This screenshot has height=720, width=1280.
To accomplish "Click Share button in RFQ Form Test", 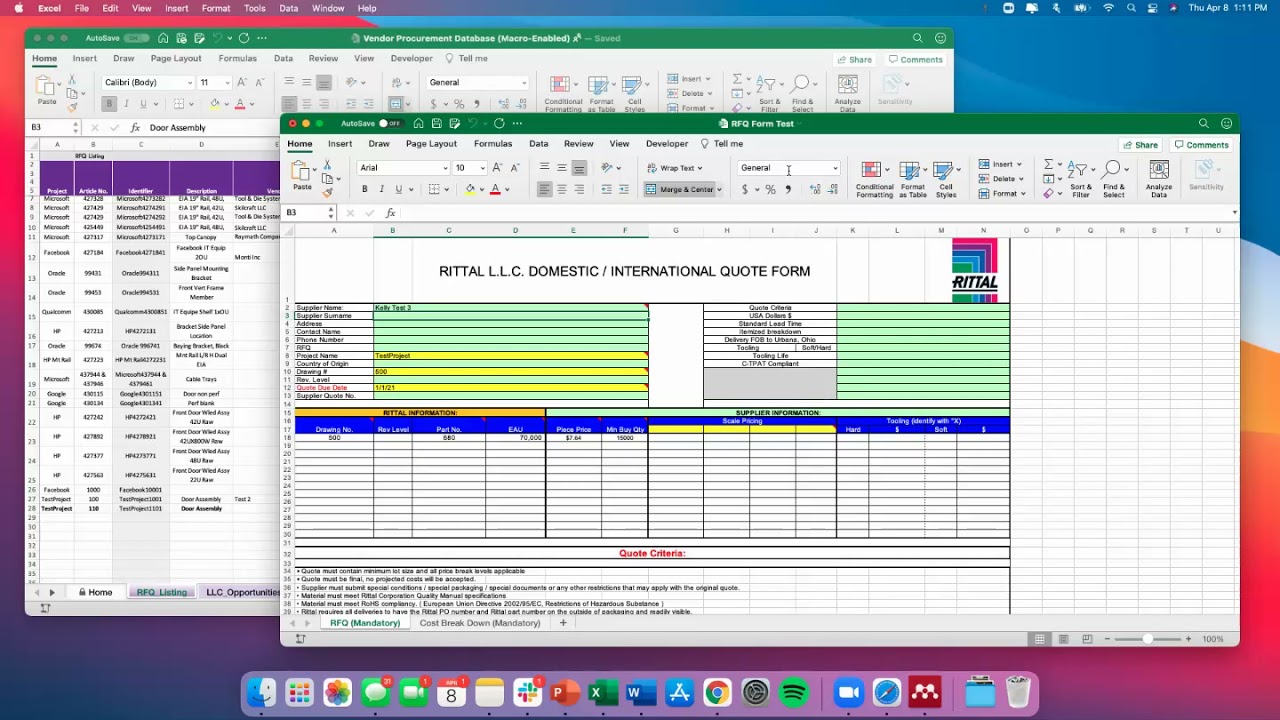I will pyautogui.click(x=1140, y=145).
